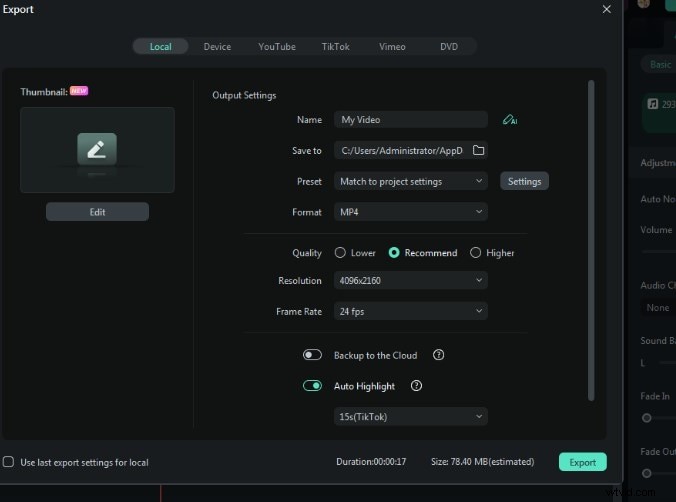Open the Frame Rate dropdown
This screenshot has width=676, height=502.
[x=411, y=311]
